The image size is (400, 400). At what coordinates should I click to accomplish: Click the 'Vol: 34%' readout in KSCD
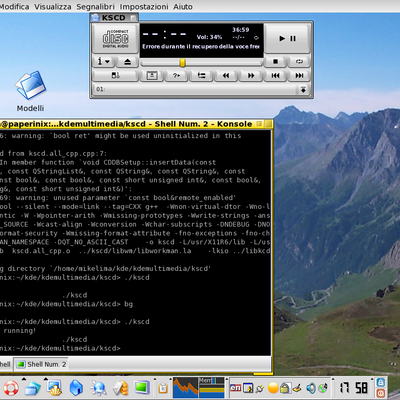[x=209, y=37]
